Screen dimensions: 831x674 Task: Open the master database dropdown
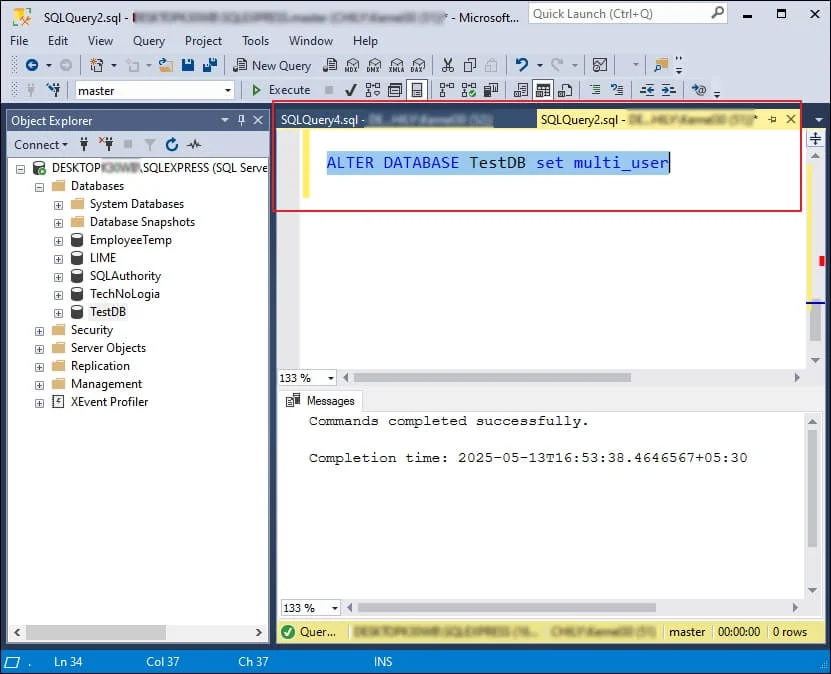pos(228,91)
